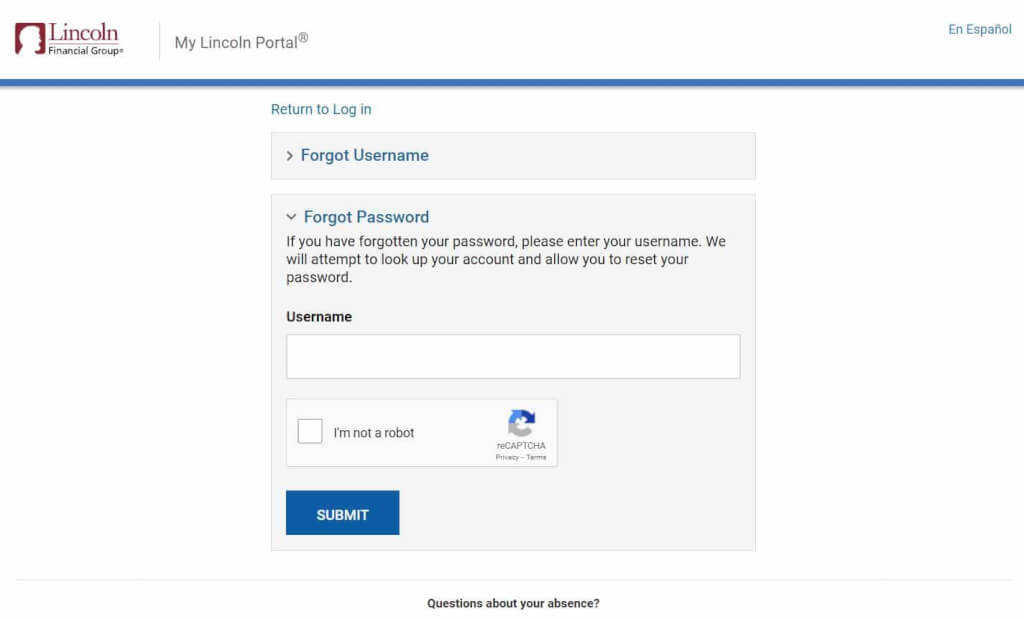Viewport: 1024px width, 619px height.
Task: Open the Forgot Username section heading
Action: coord(364,156)
